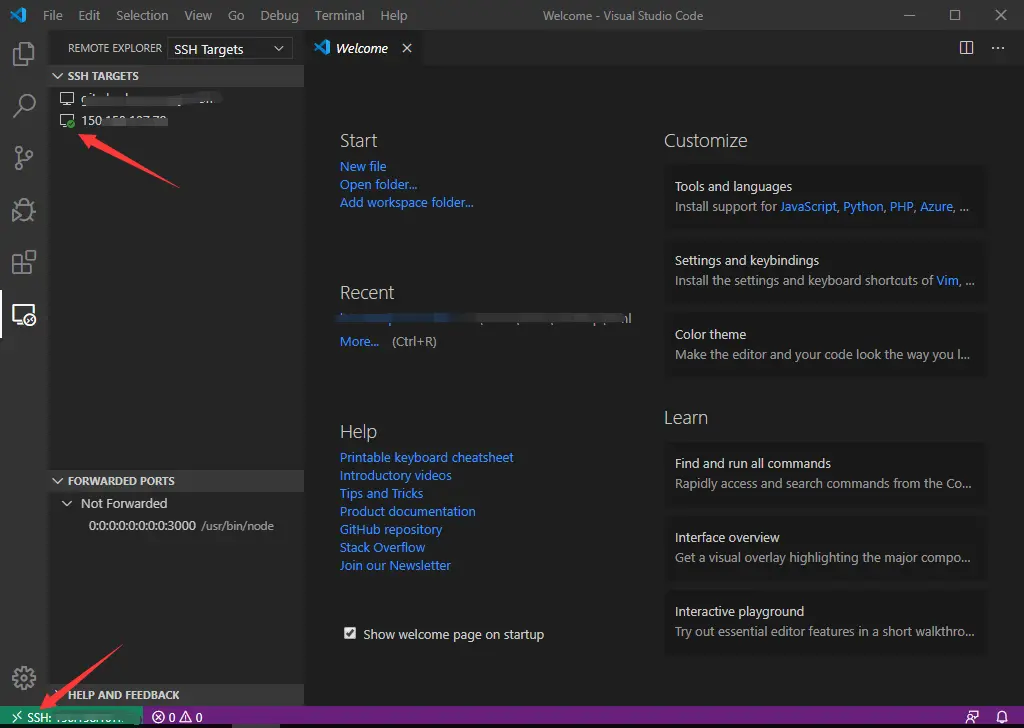Open the File menu
Image resolution: width=1024 pixels, height=728 pixels.
(52, 15)
